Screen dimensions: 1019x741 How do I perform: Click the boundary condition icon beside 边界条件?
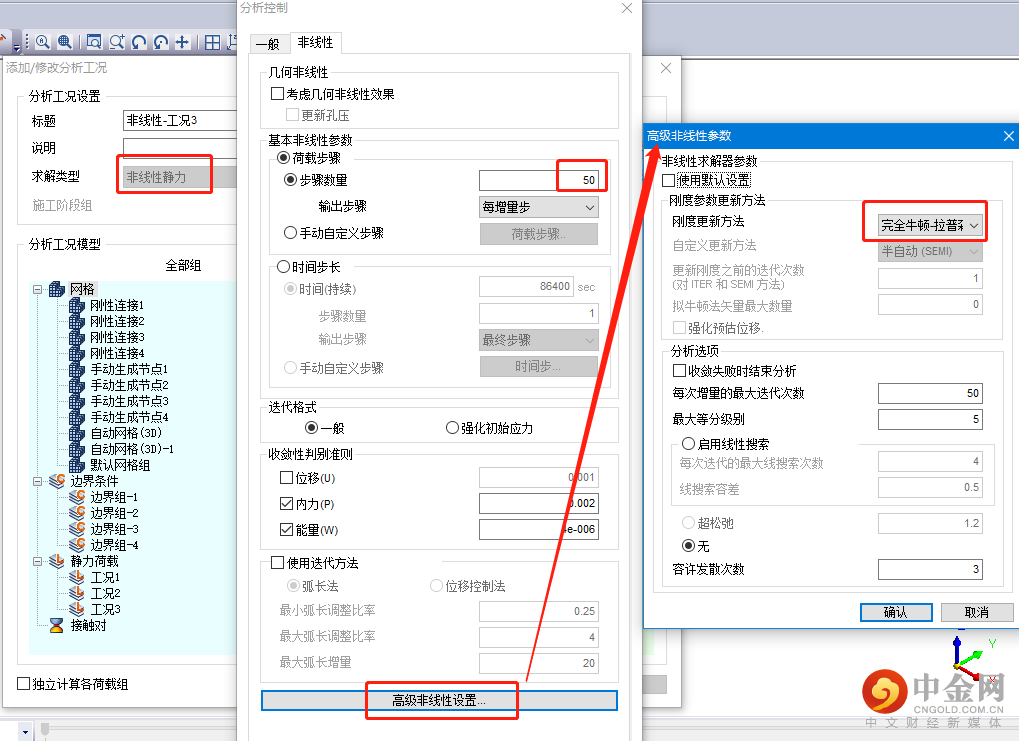tap(57, 481)
